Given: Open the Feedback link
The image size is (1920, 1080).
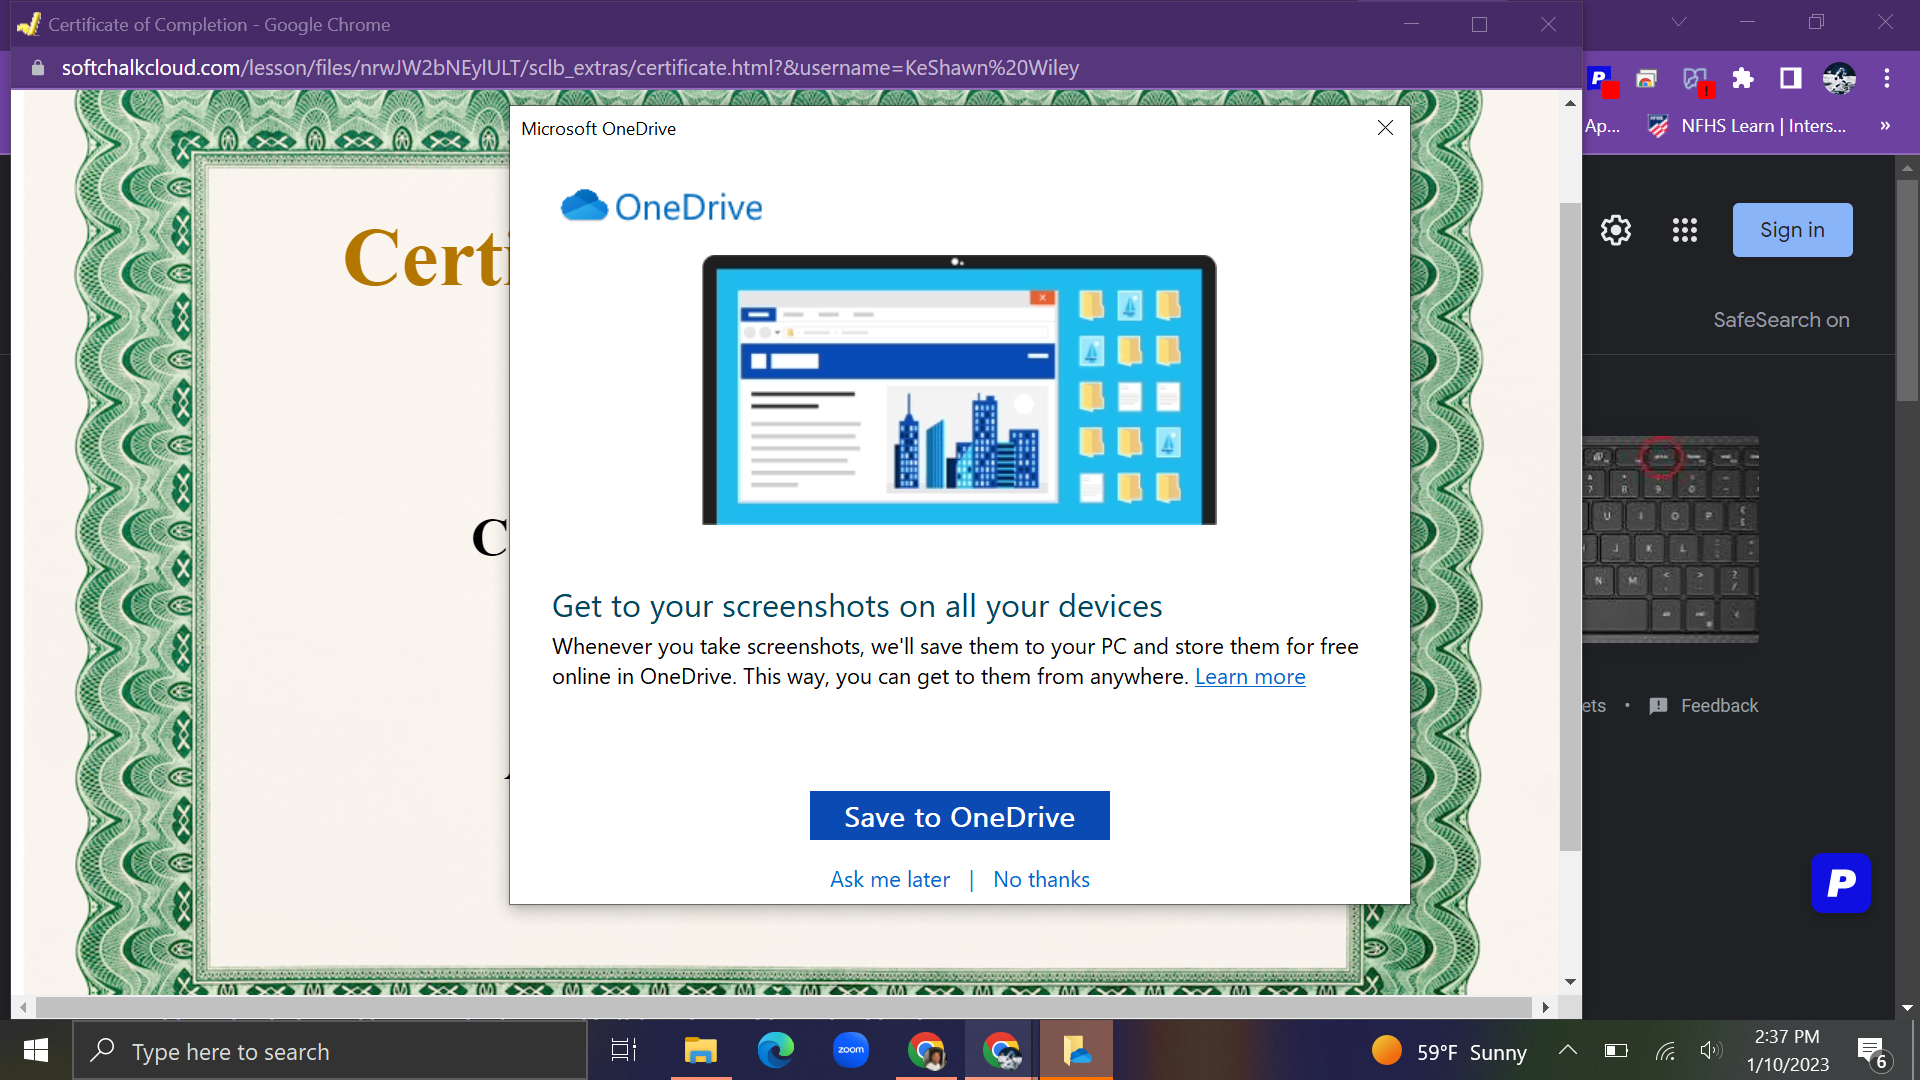Looking at the screenshot, I should pos(1704,706).
